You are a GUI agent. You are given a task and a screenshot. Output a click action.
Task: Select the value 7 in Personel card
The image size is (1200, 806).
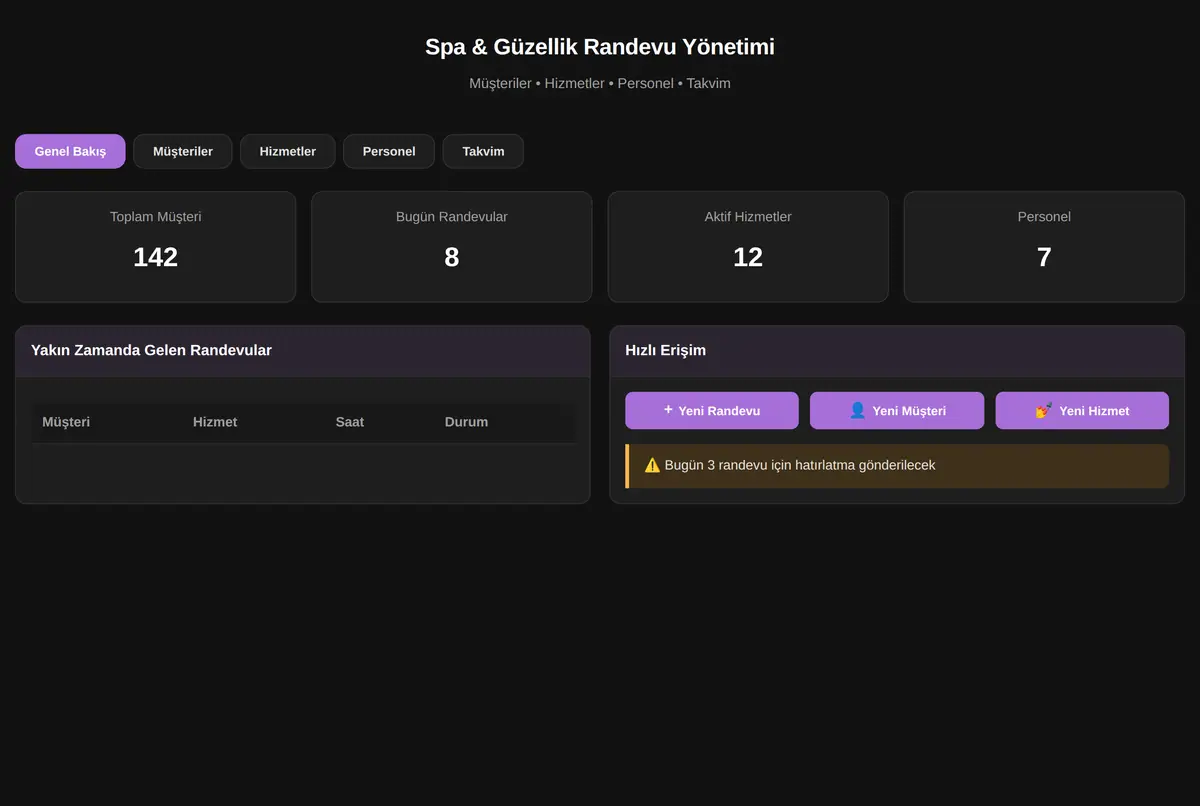1044,257
